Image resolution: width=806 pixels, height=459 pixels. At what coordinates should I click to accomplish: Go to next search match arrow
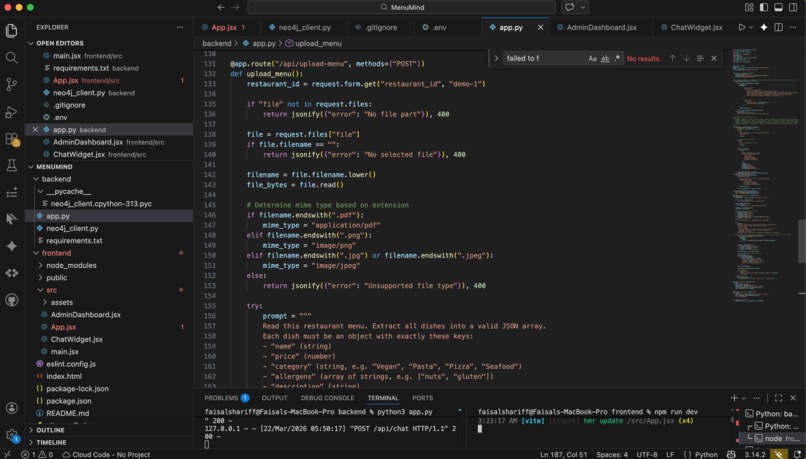point(686,58)
